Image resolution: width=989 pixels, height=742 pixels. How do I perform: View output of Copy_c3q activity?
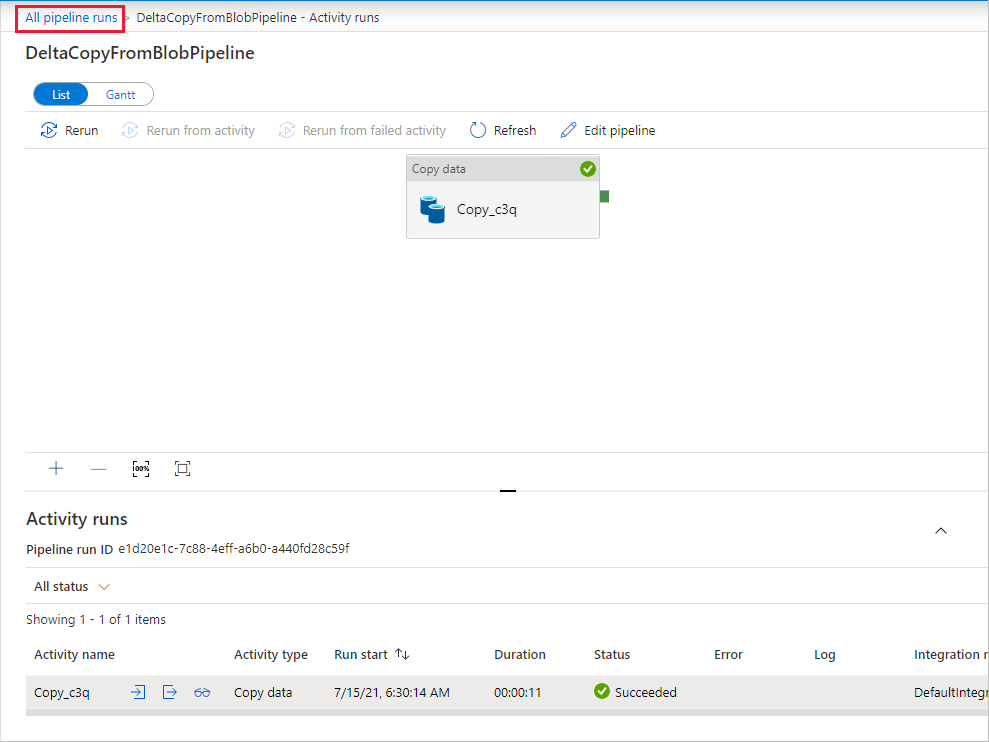coord(170,692)
